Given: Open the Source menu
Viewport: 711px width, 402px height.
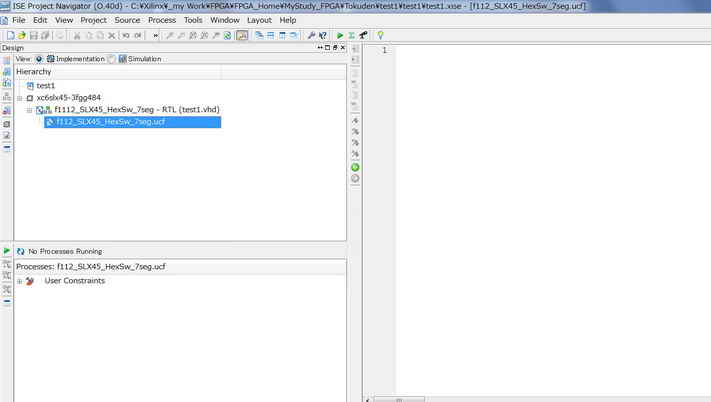Looking at the screenshot, I should [x=127, y=20].
